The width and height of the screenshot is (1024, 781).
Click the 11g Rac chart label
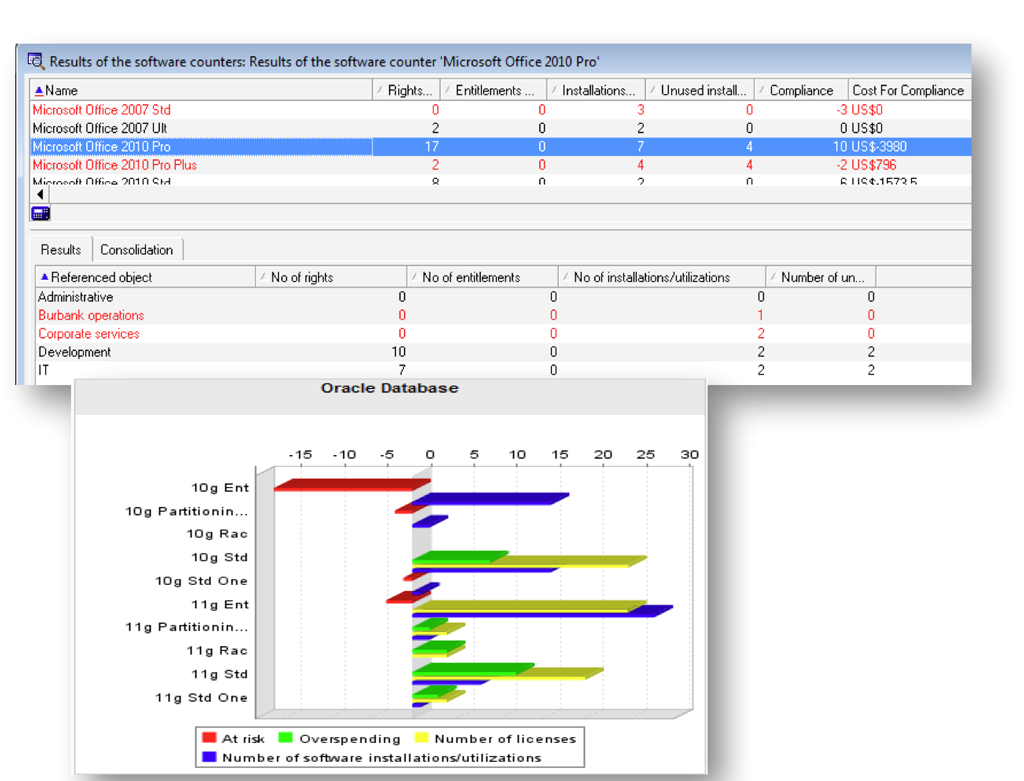(x=217, y=650)
